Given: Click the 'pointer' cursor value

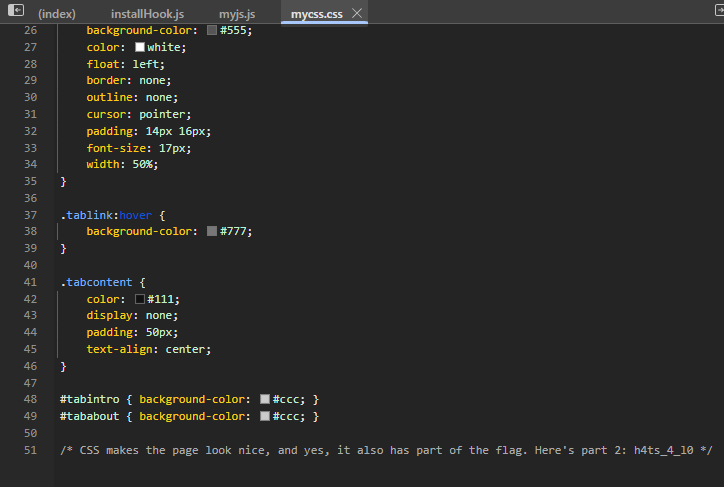Looking at the screenshot, I should [x=162, y=114].
